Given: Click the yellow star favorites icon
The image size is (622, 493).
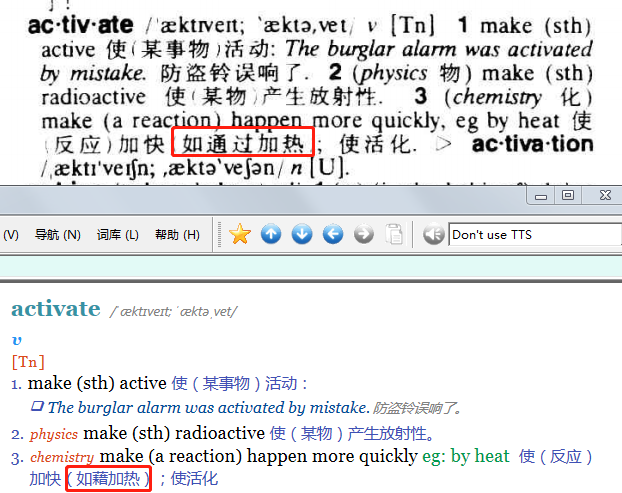Looking at the screenshot, I should [x=240, y=234].
